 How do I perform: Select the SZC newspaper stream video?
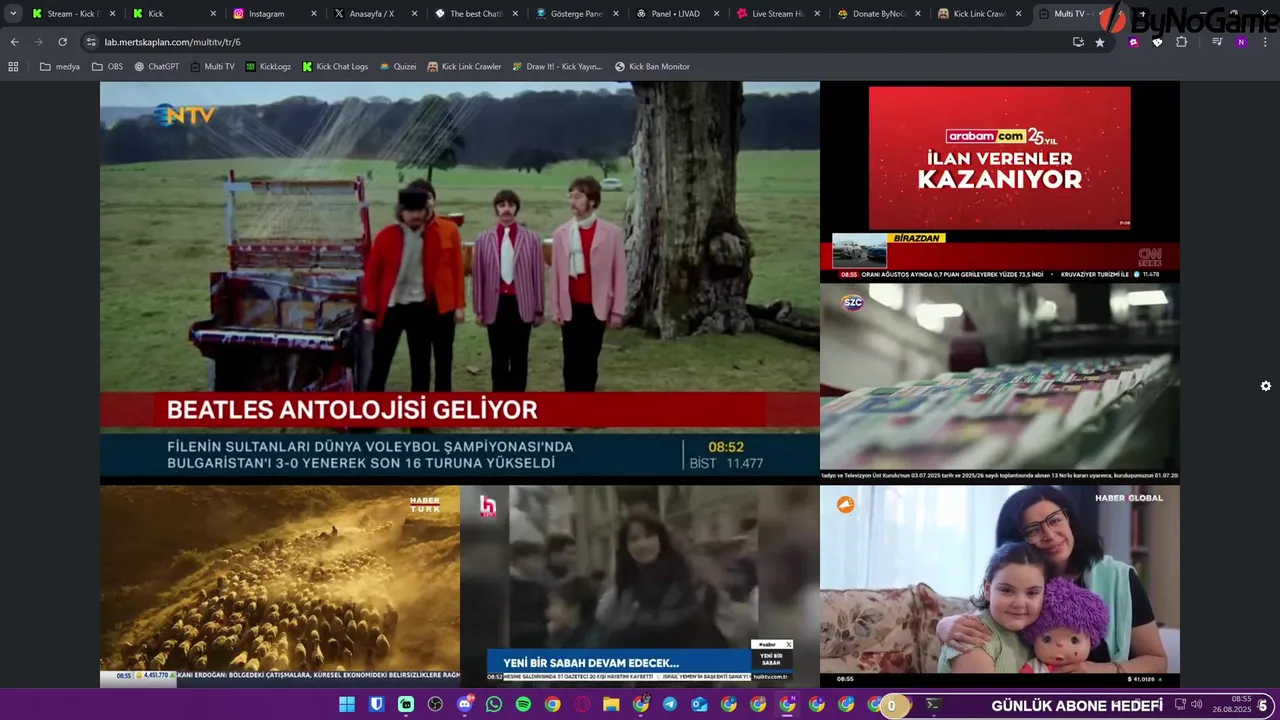tap(1000, 384)
